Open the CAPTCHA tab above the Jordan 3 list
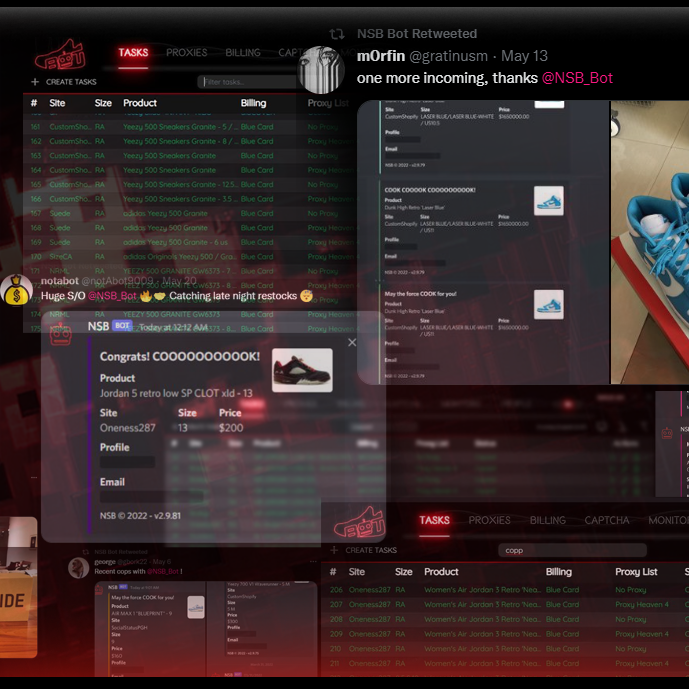This screenshot has height=689, width=689. point(607,520)
